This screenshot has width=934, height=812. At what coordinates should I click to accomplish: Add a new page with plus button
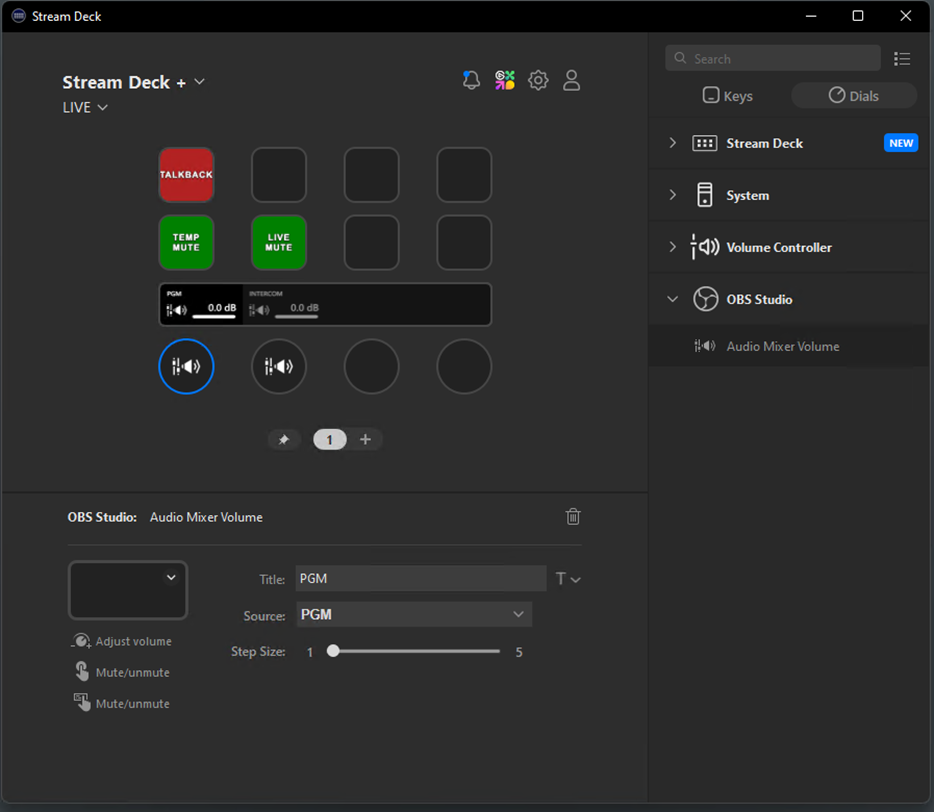(x=365, y=440)
